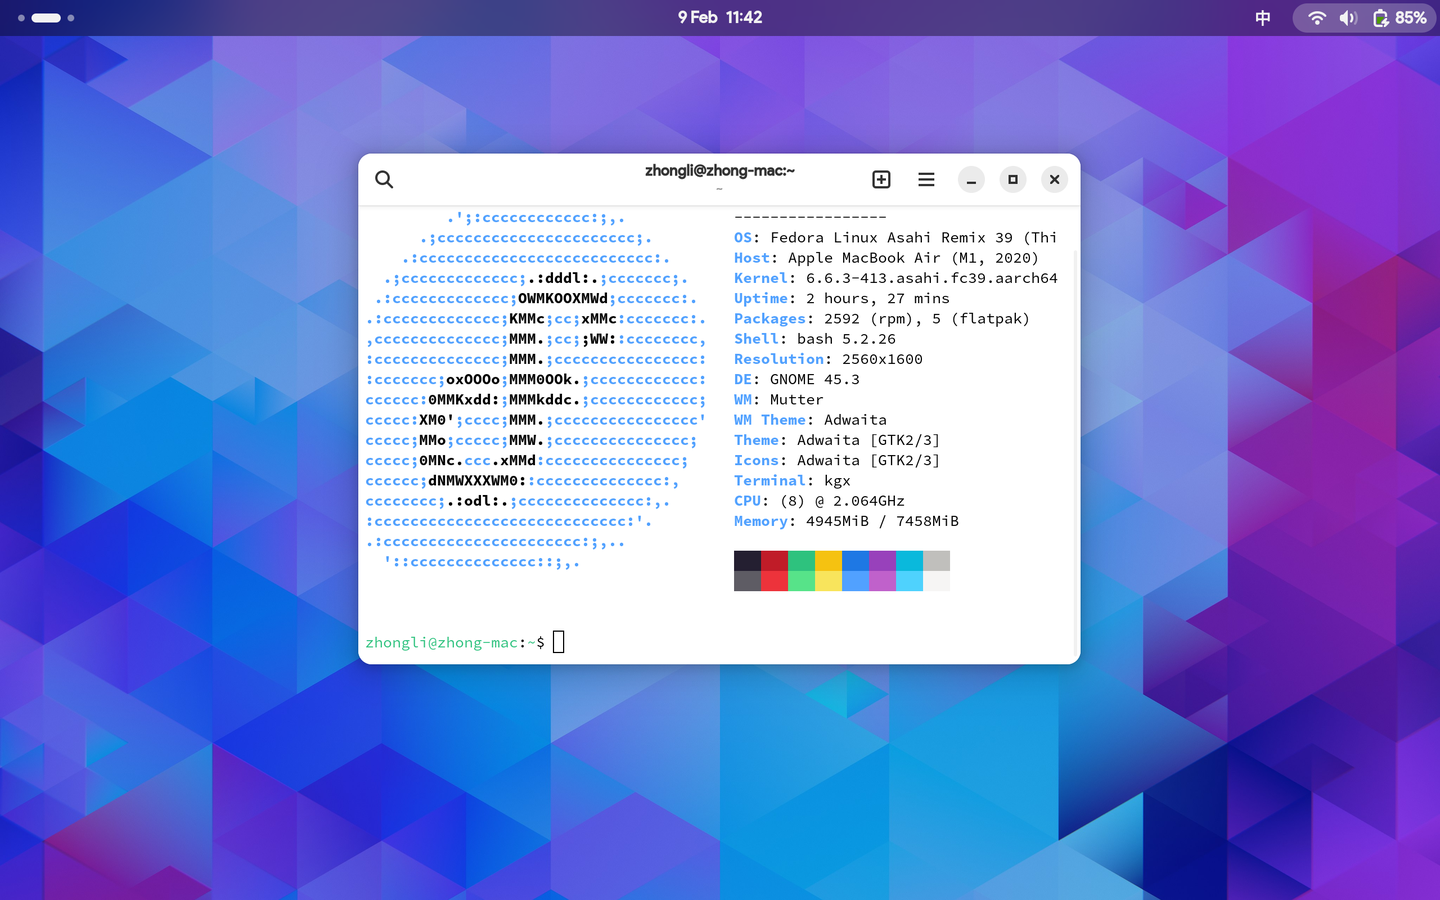Add a new terminal tab
This screenshot has height=900, width=1440.
(881, 179)
